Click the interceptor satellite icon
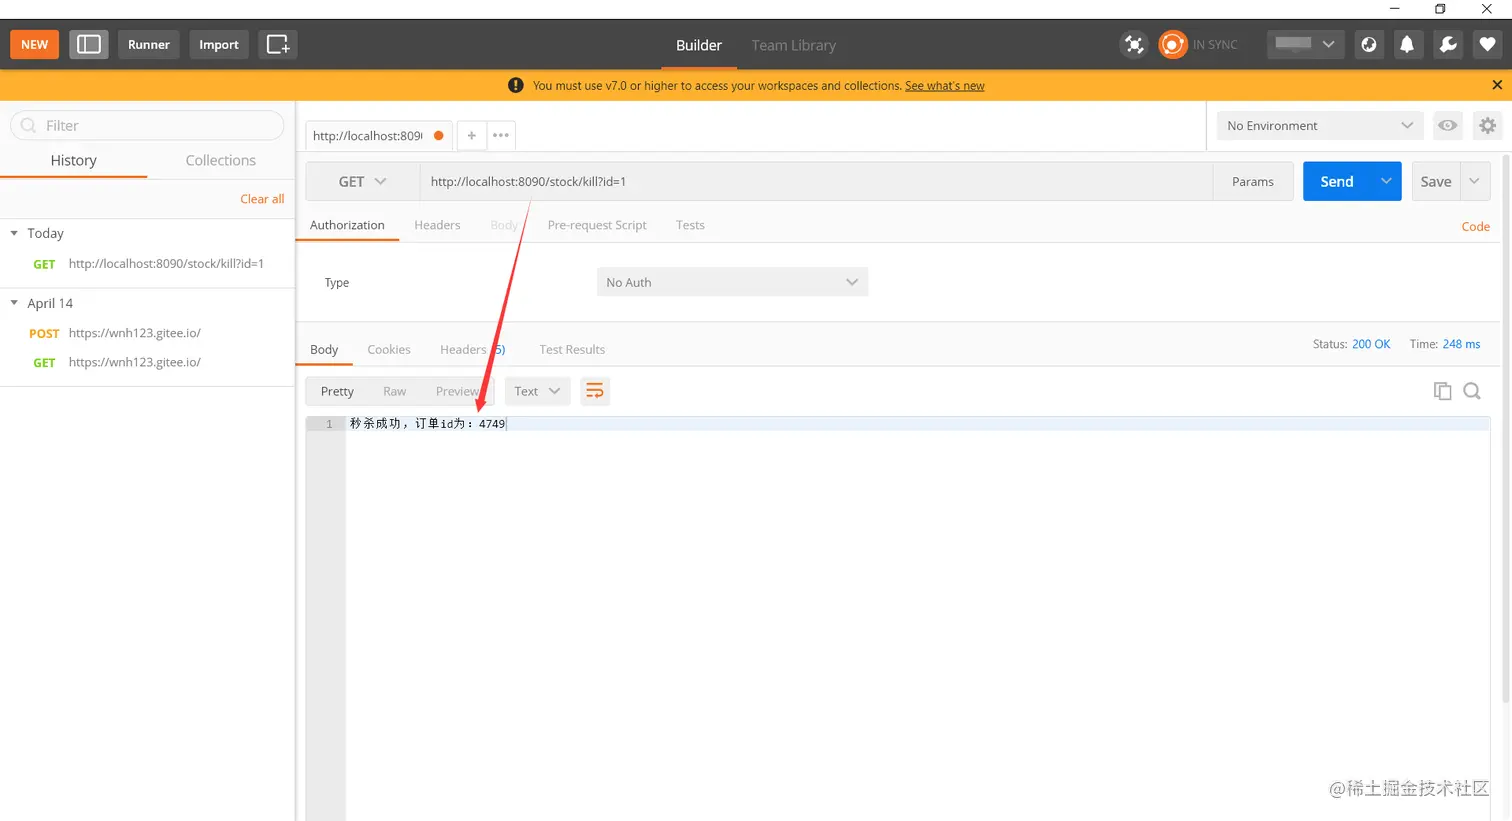 pos(1133,44)
